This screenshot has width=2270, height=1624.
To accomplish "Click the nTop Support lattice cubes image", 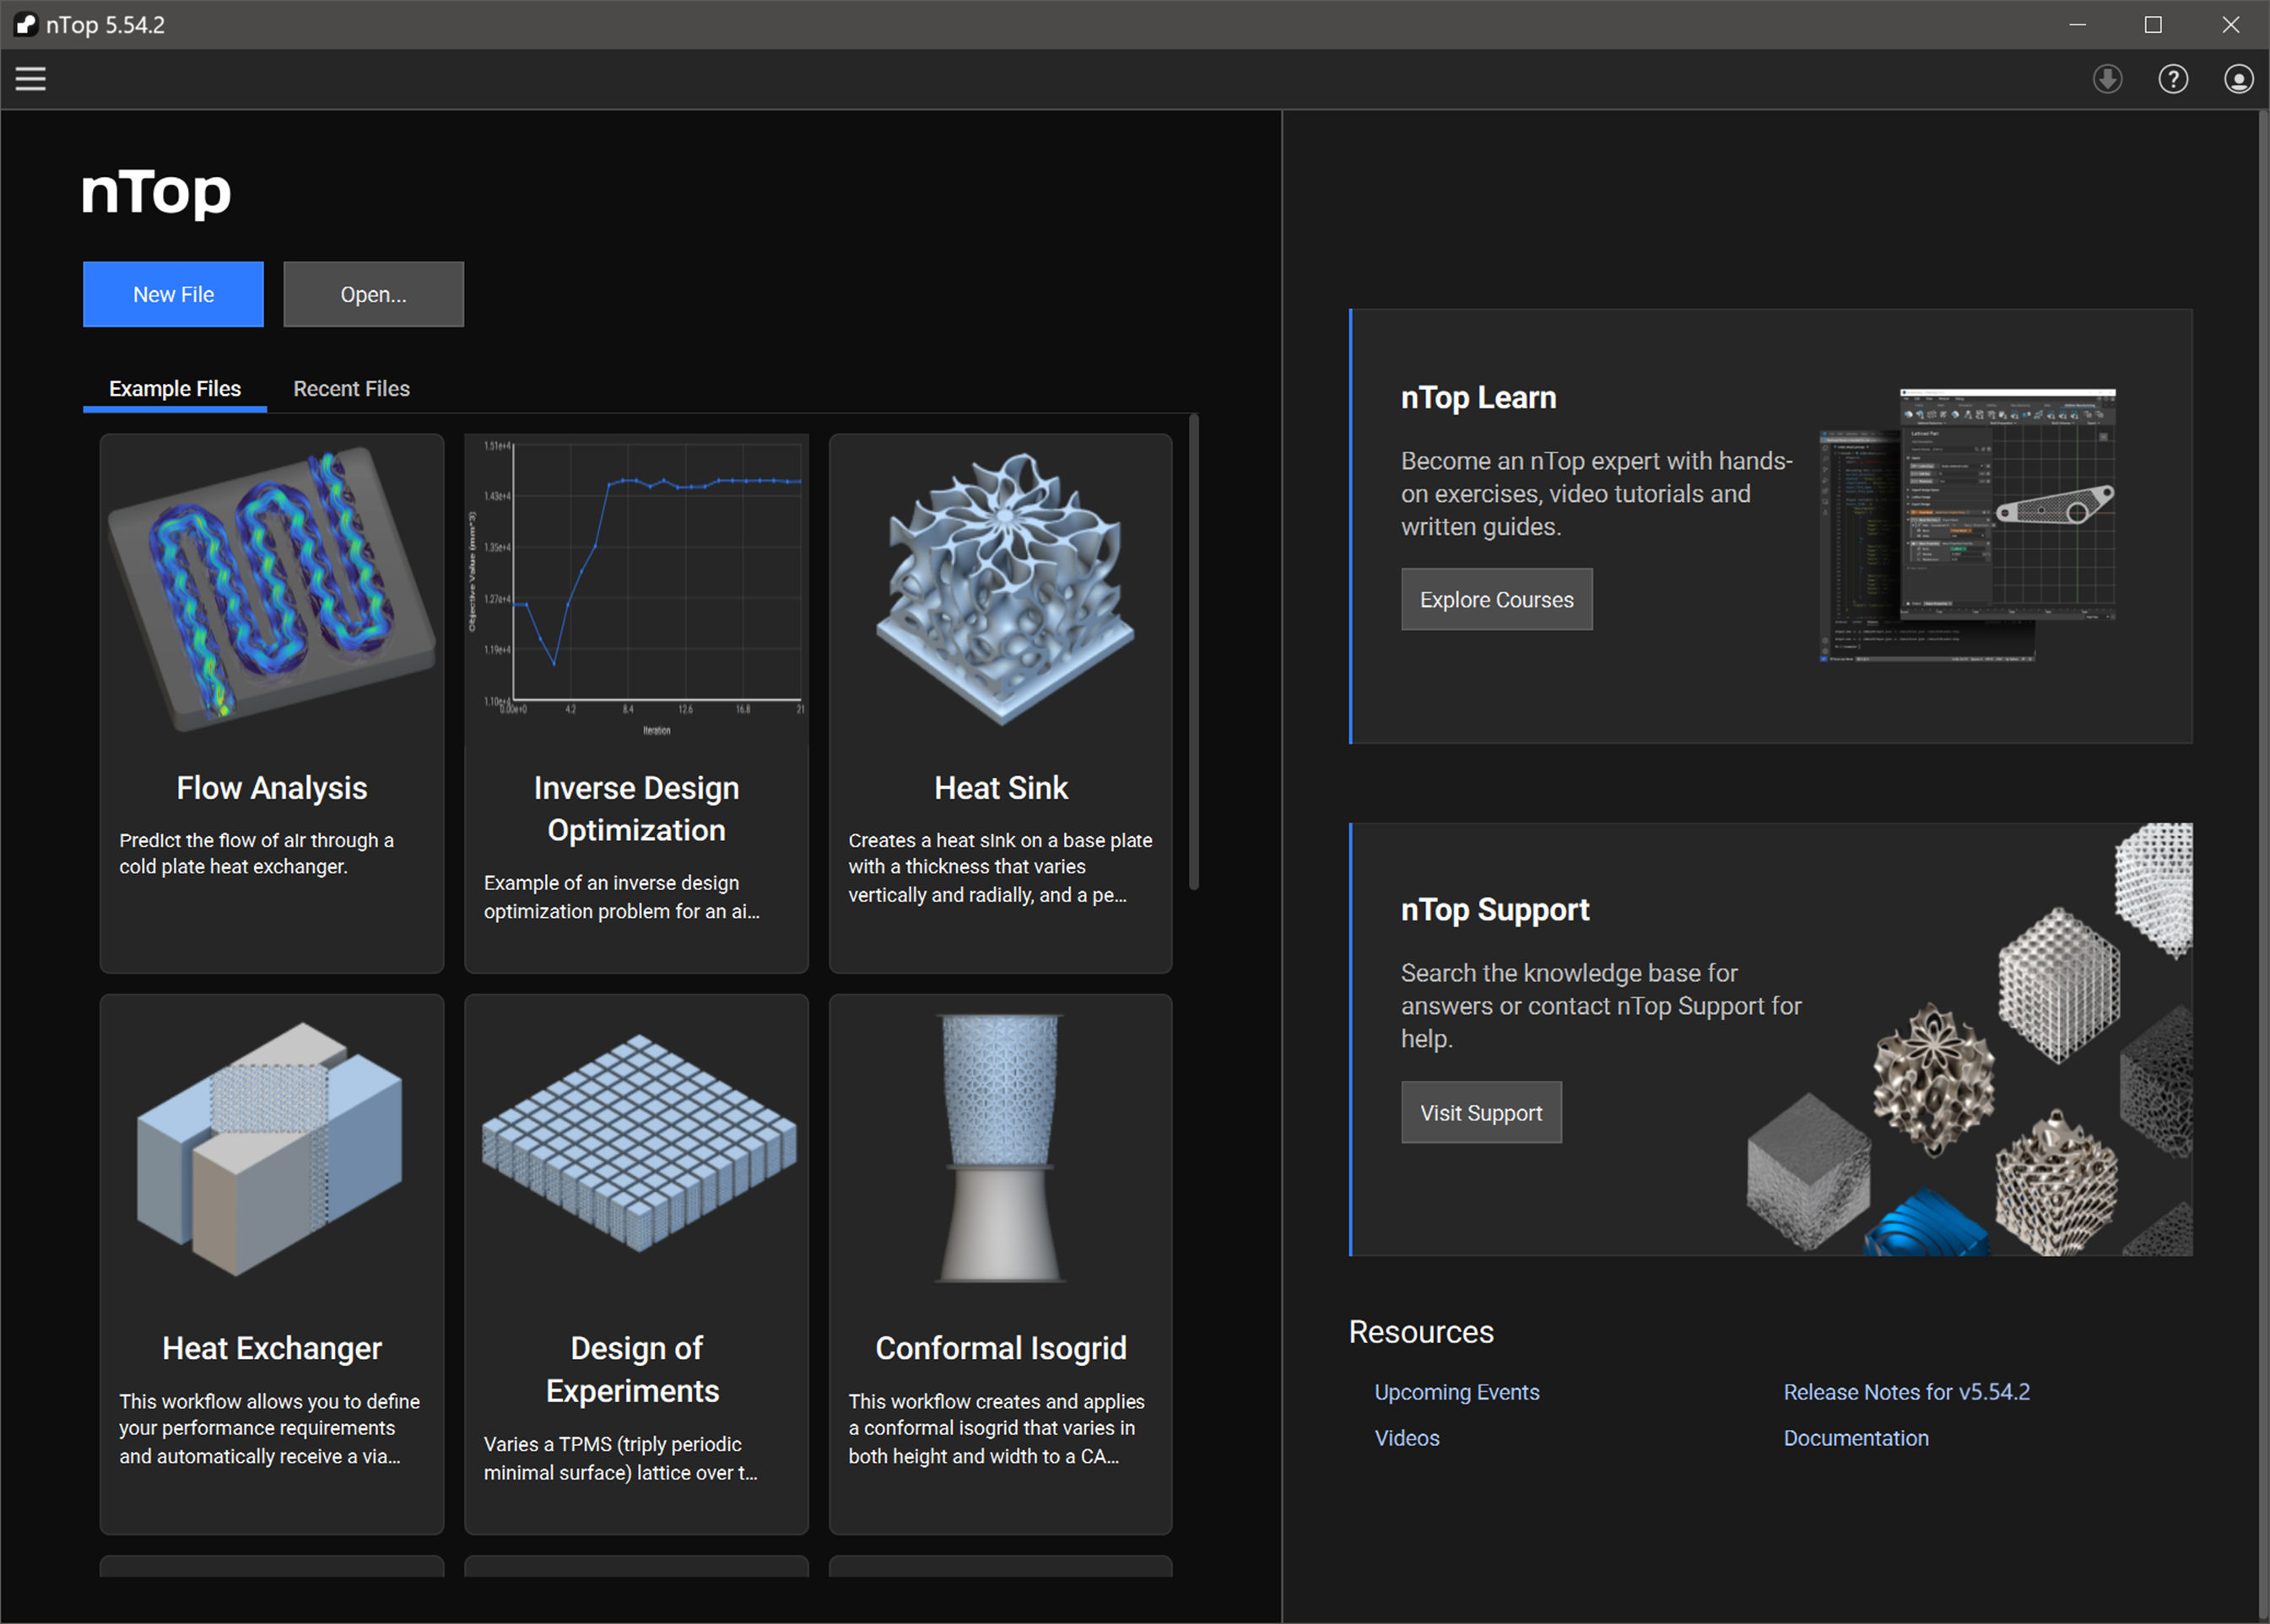I will 1968,1040.
